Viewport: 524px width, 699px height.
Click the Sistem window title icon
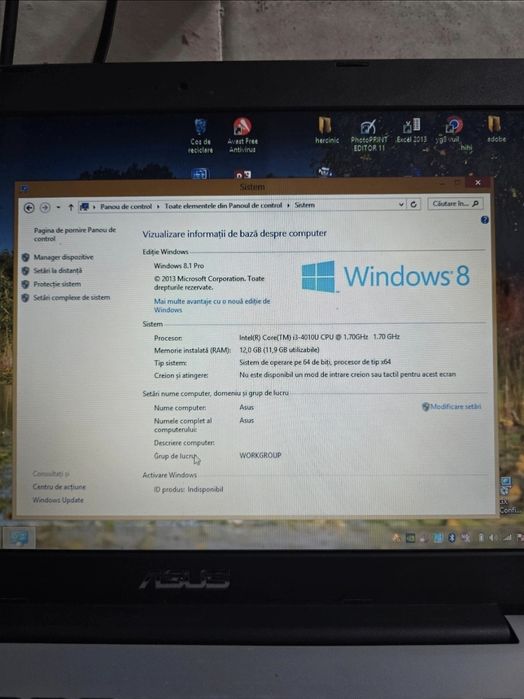pyautogui.click(x=25, y=189)
